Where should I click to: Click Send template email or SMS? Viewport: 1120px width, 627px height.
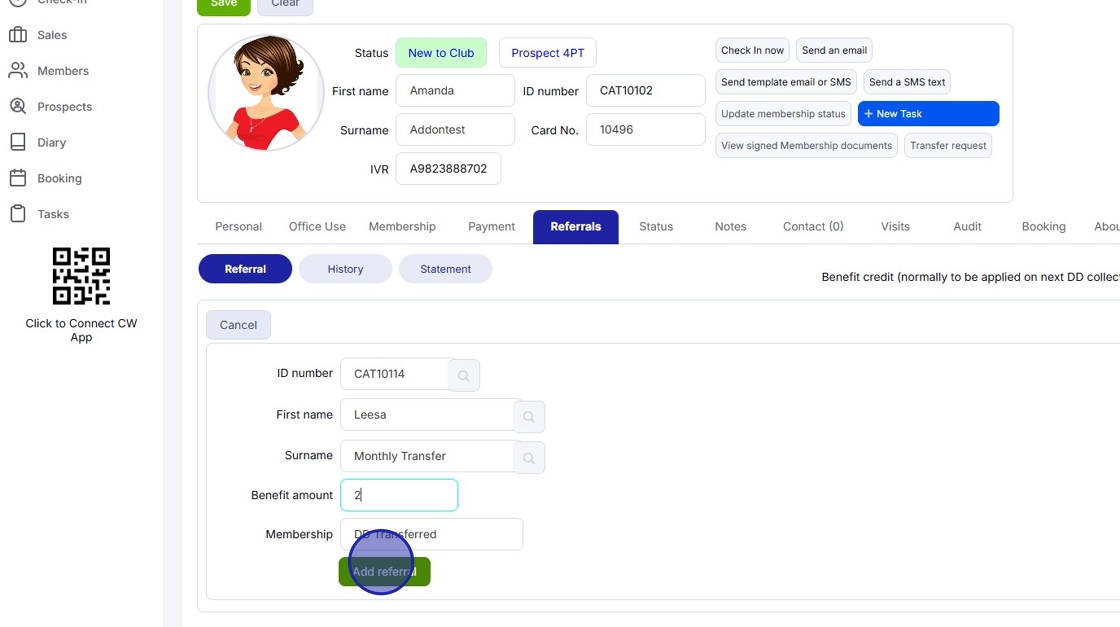786,82
